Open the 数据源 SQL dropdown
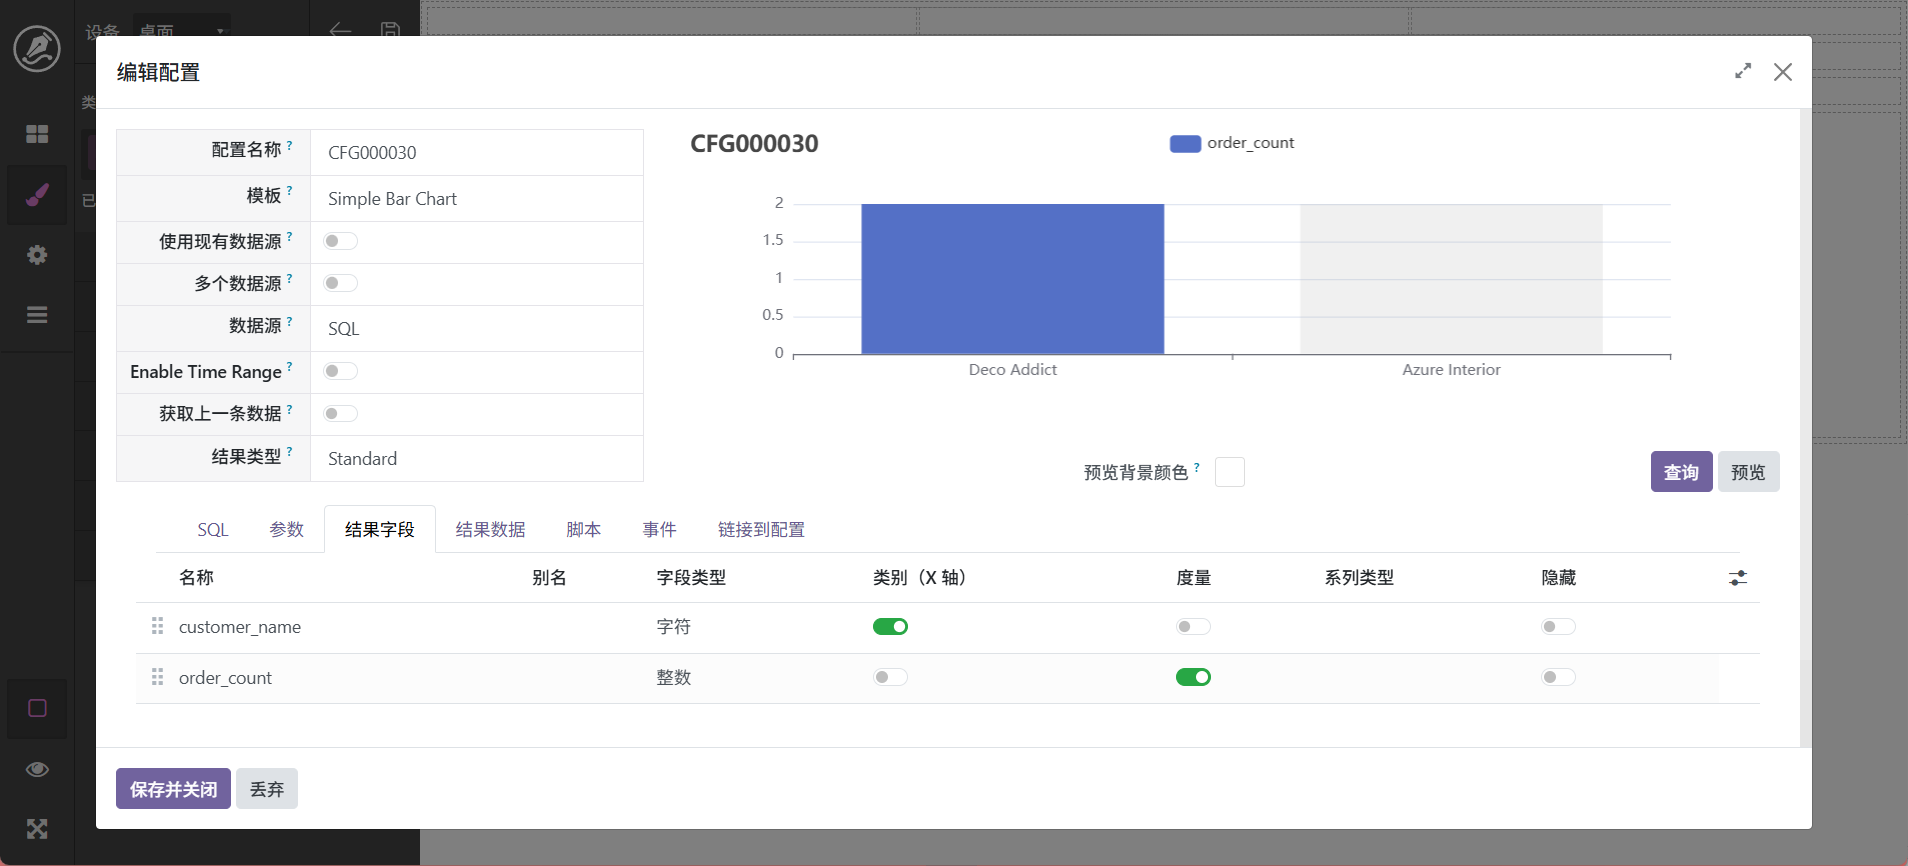This screenshot has width=1908, height=866. pos(476,329)
